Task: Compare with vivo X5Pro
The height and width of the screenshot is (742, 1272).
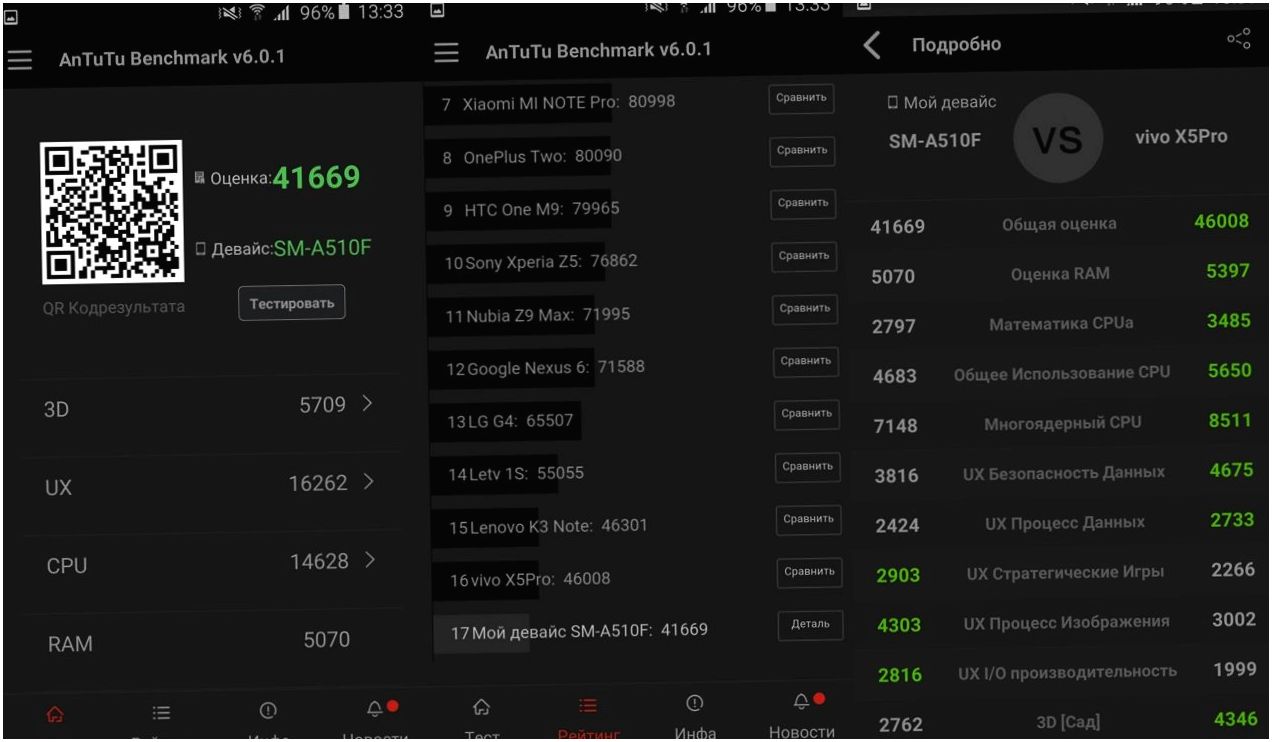Action: 810,572
